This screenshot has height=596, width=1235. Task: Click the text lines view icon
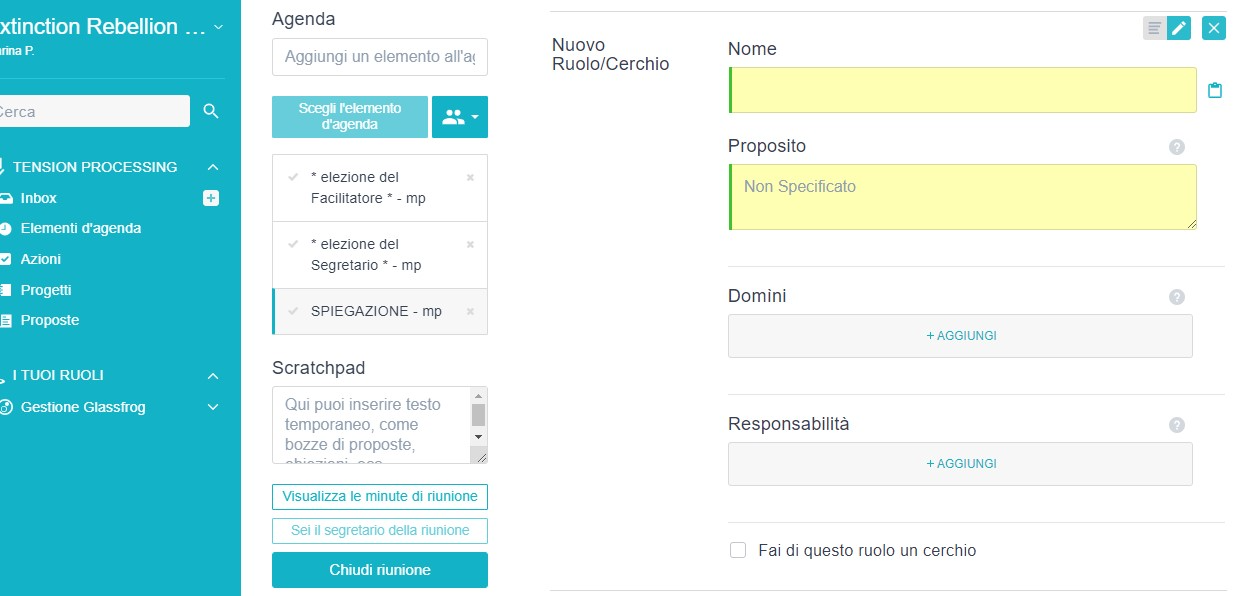point(1154,28)
